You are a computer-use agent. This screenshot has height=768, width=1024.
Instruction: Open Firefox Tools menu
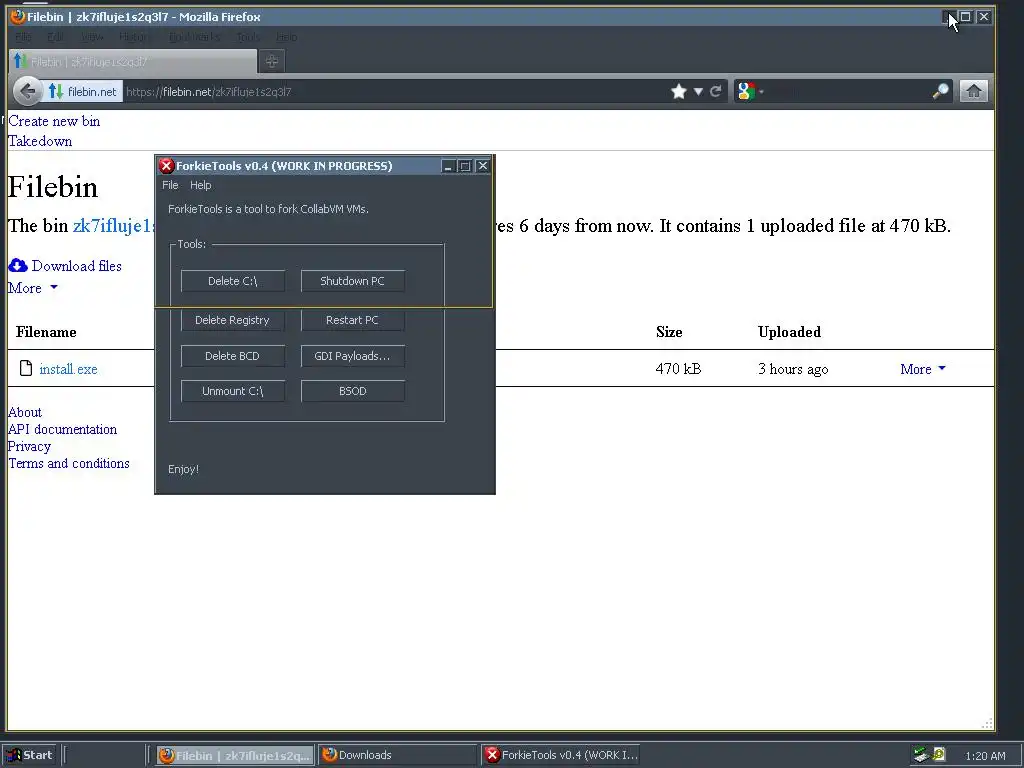tap(248, 37)
